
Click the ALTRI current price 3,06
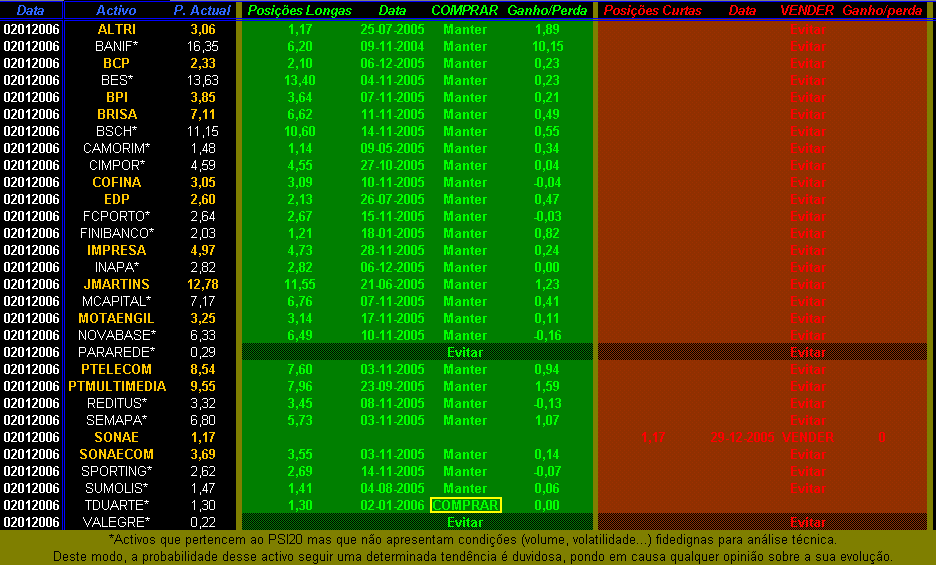[203, 29]
